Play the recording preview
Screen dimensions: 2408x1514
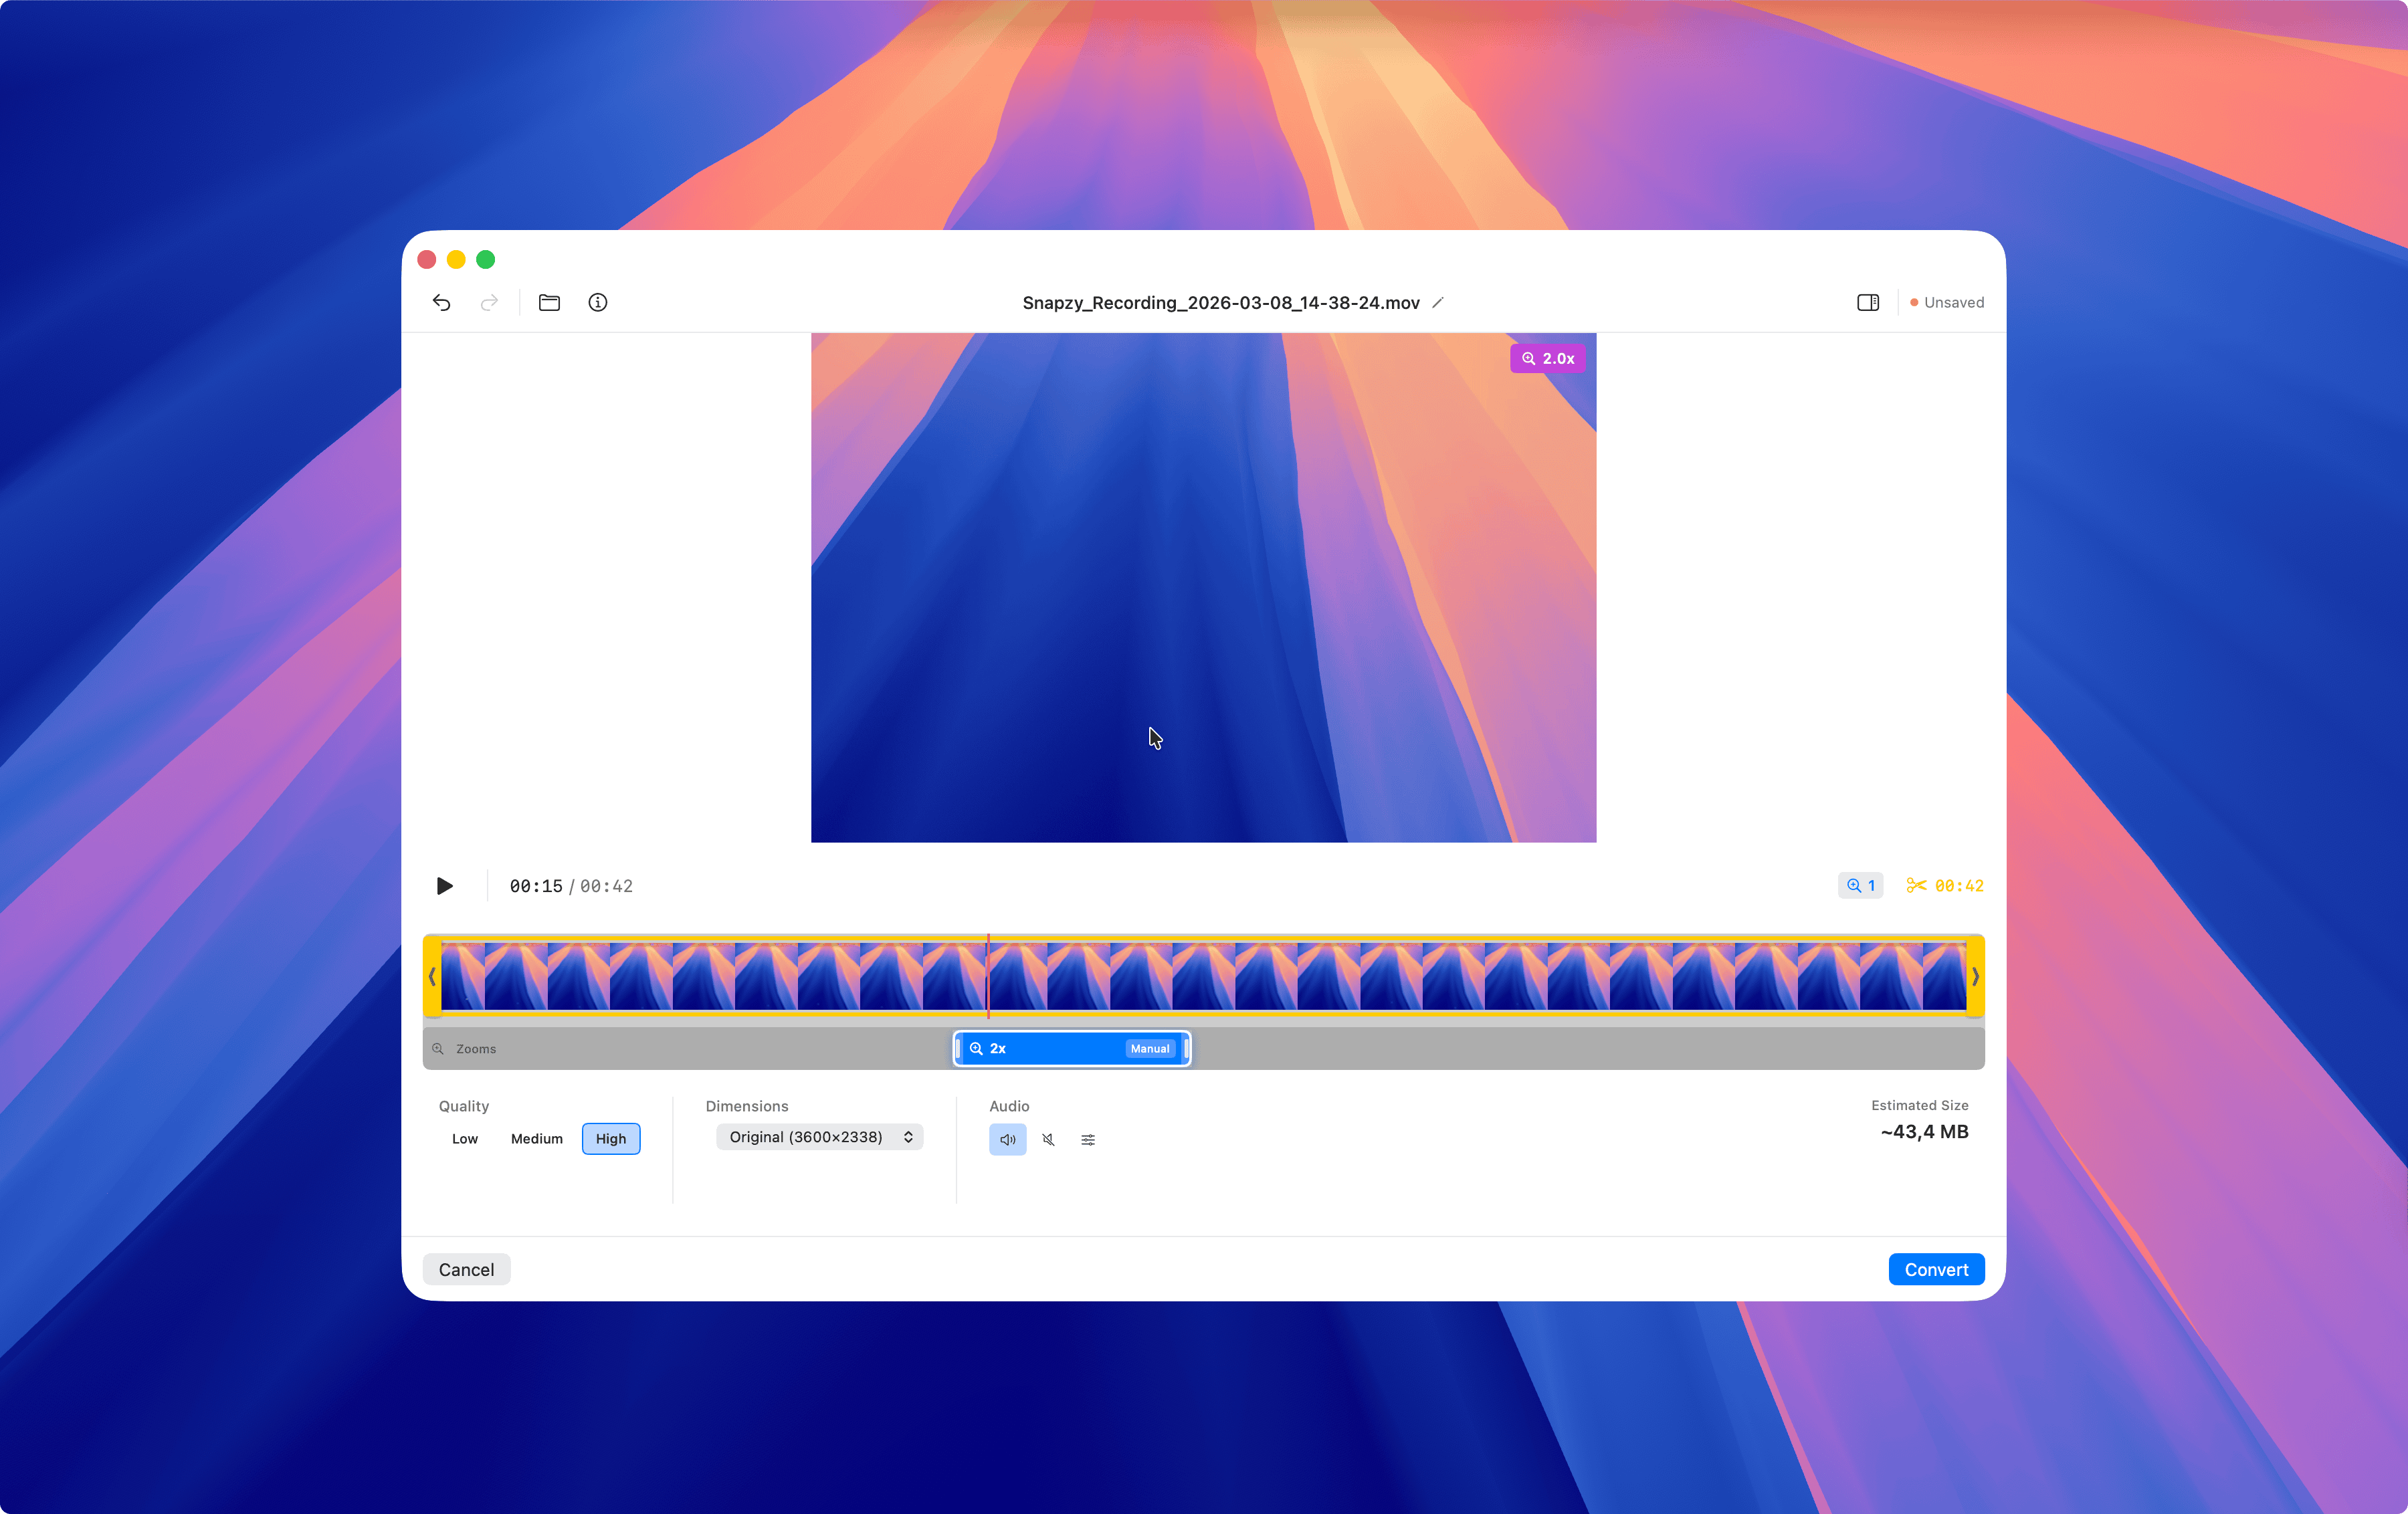point(445,885)
